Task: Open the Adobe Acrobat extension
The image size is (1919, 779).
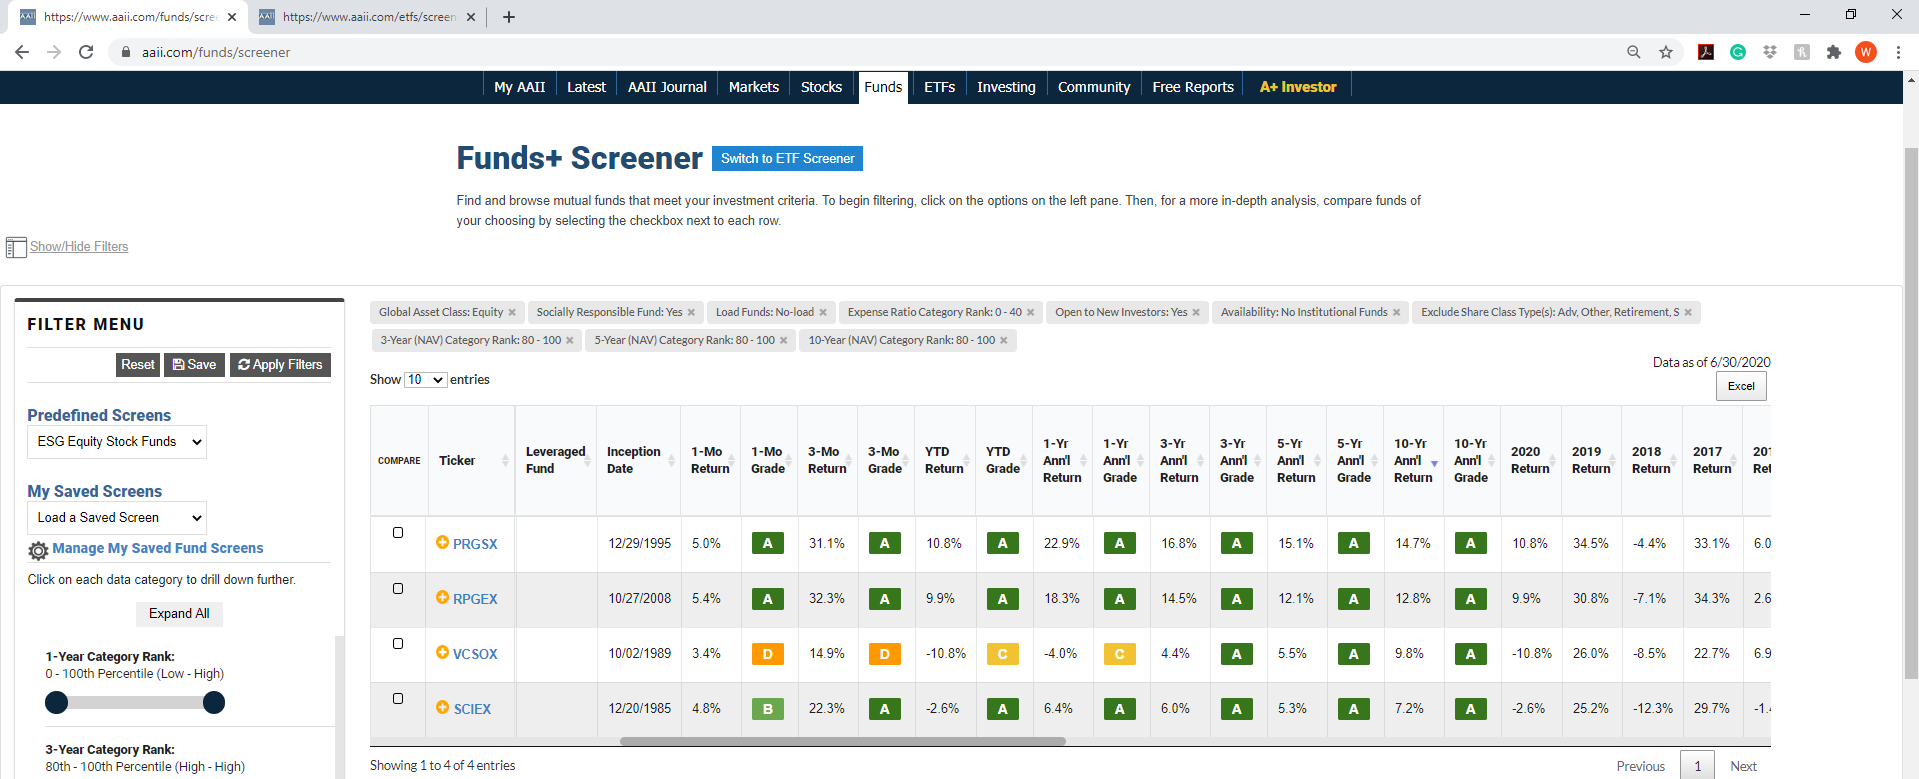Action: coord(1706,52)
